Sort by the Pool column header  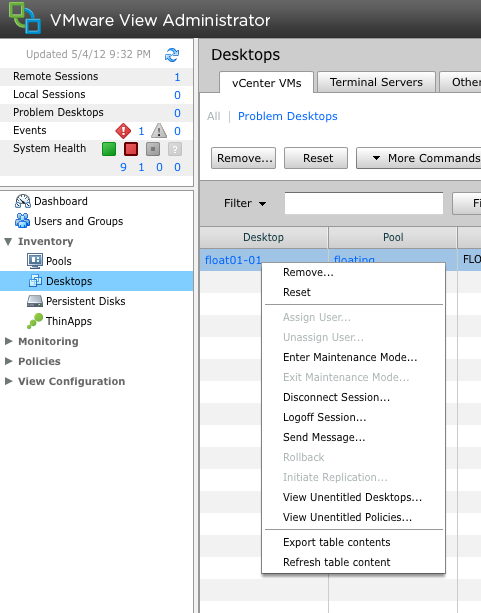tap(393, 237)
